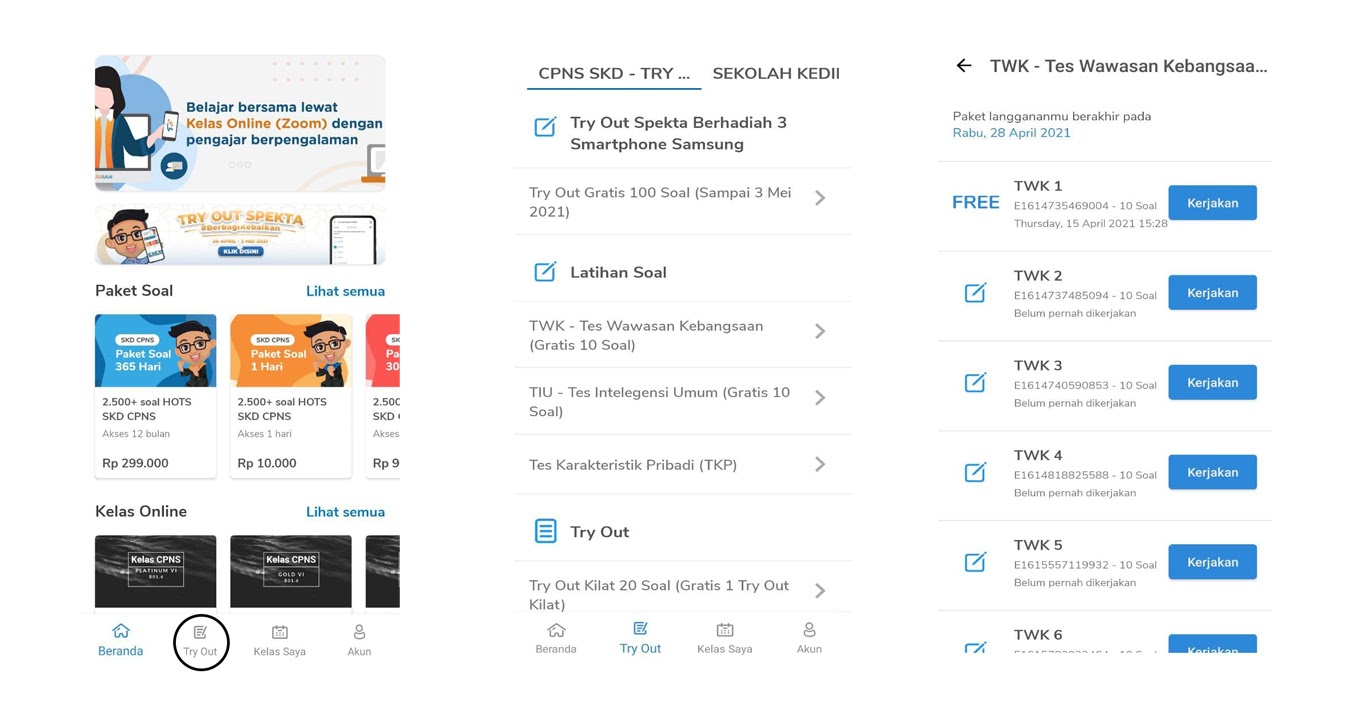
Task: Open Kelas Saya calendar icon in left screen
Action: pos(280,632)
